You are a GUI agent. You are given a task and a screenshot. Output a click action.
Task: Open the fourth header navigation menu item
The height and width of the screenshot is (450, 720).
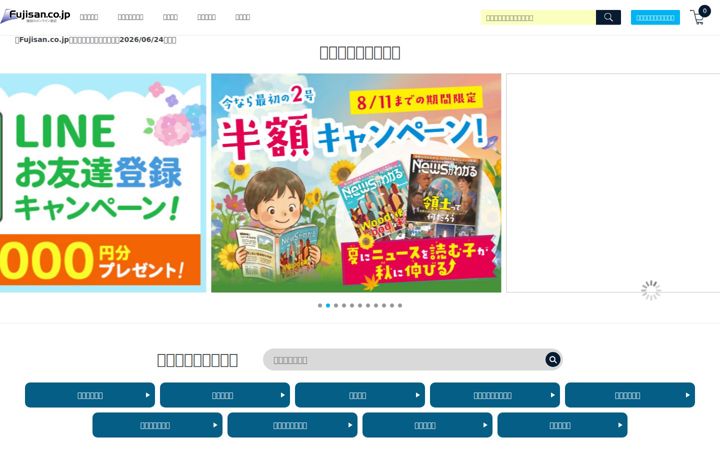tap(206, 17)
